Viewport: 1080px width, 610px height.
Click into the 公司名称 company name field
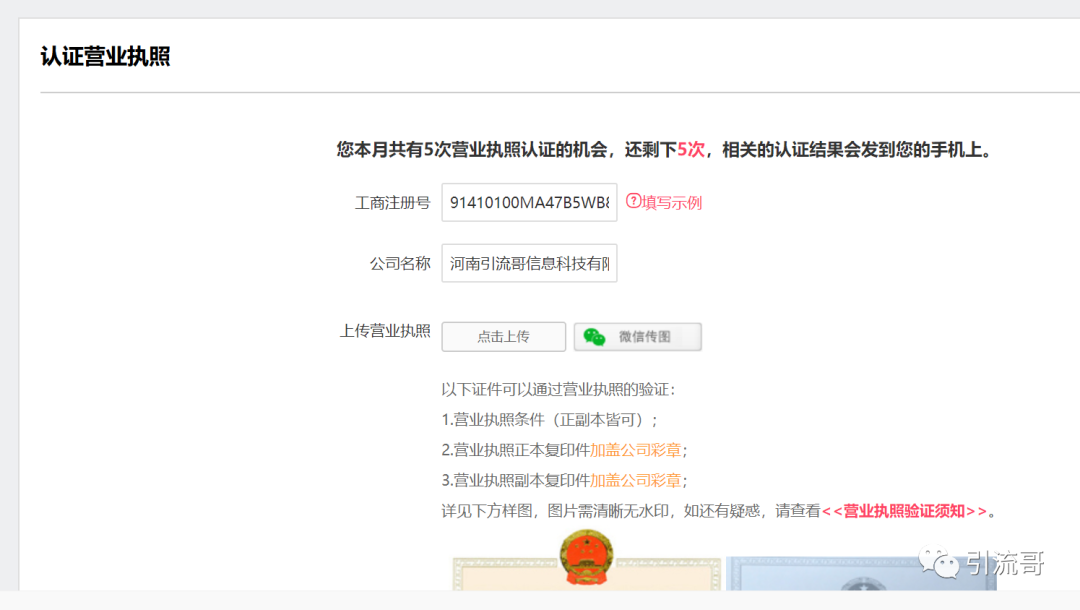pyautogui.click(x=529, y=264)
